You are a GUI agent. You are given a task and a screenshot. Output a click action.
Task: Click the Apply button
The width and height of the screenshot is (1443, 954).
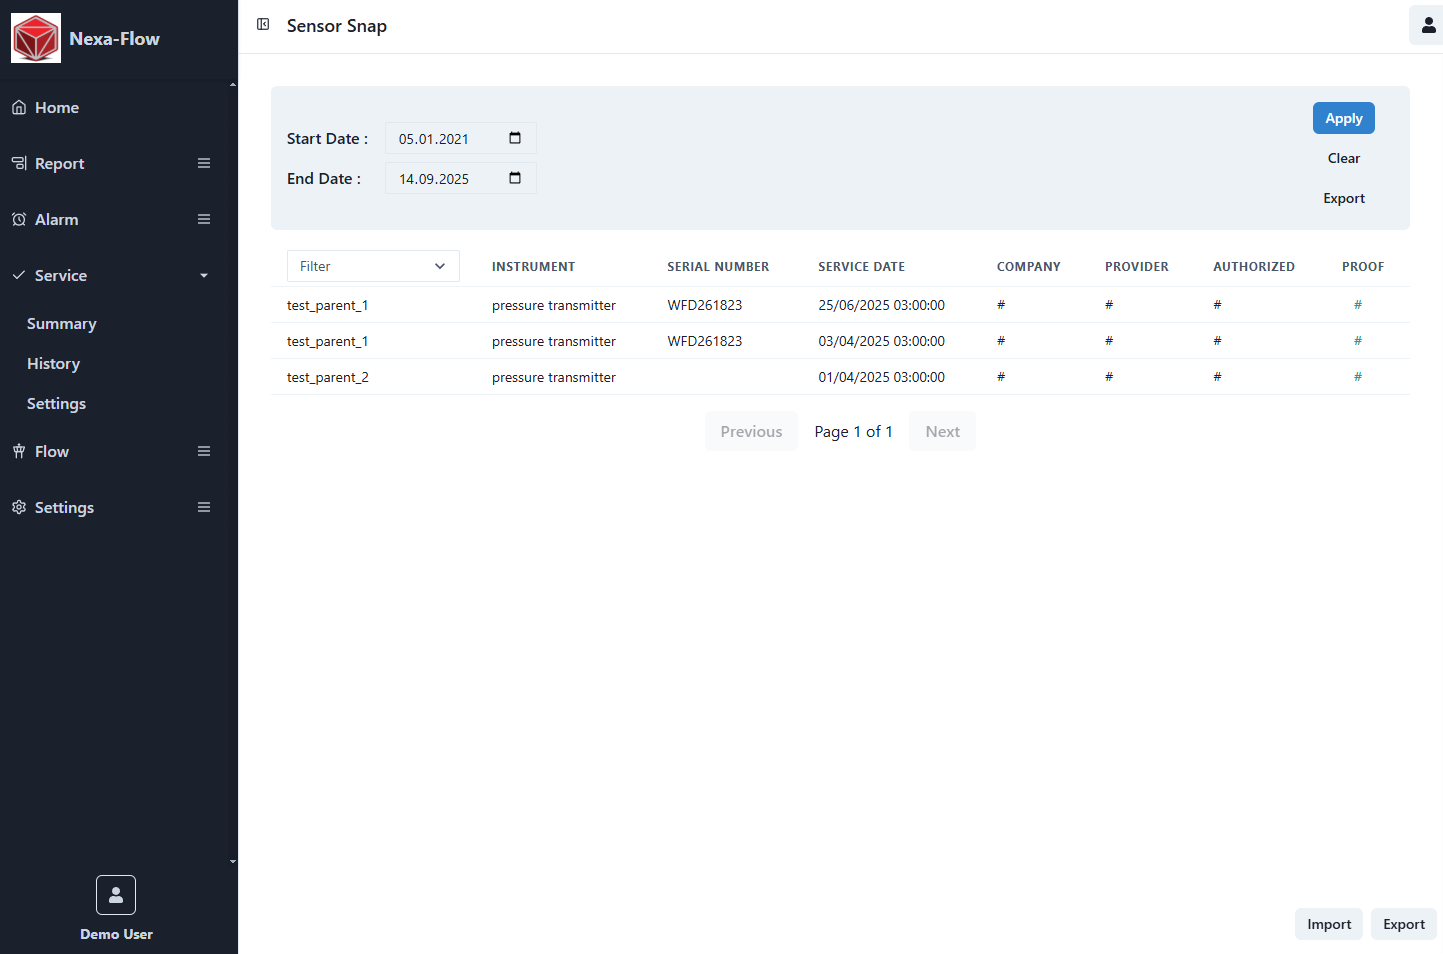(x=1343, y=117)
